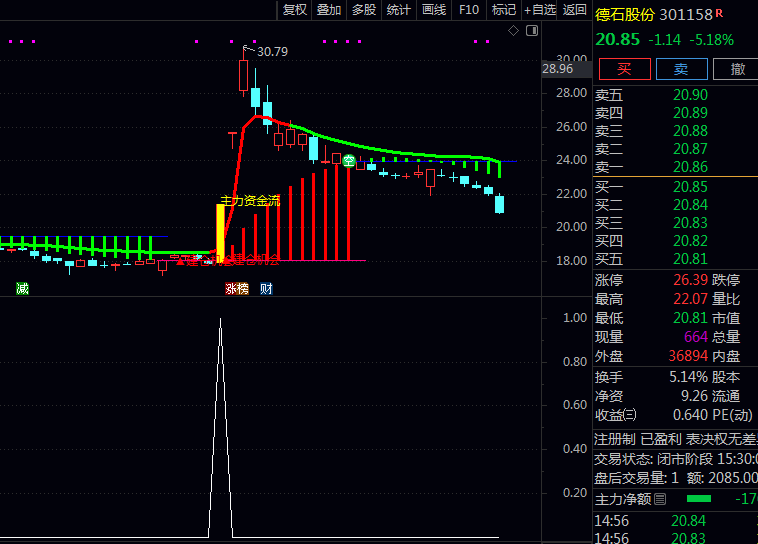Select the 多股 multi-stock view
Screen dimensions: 758x544
[363, 10]
